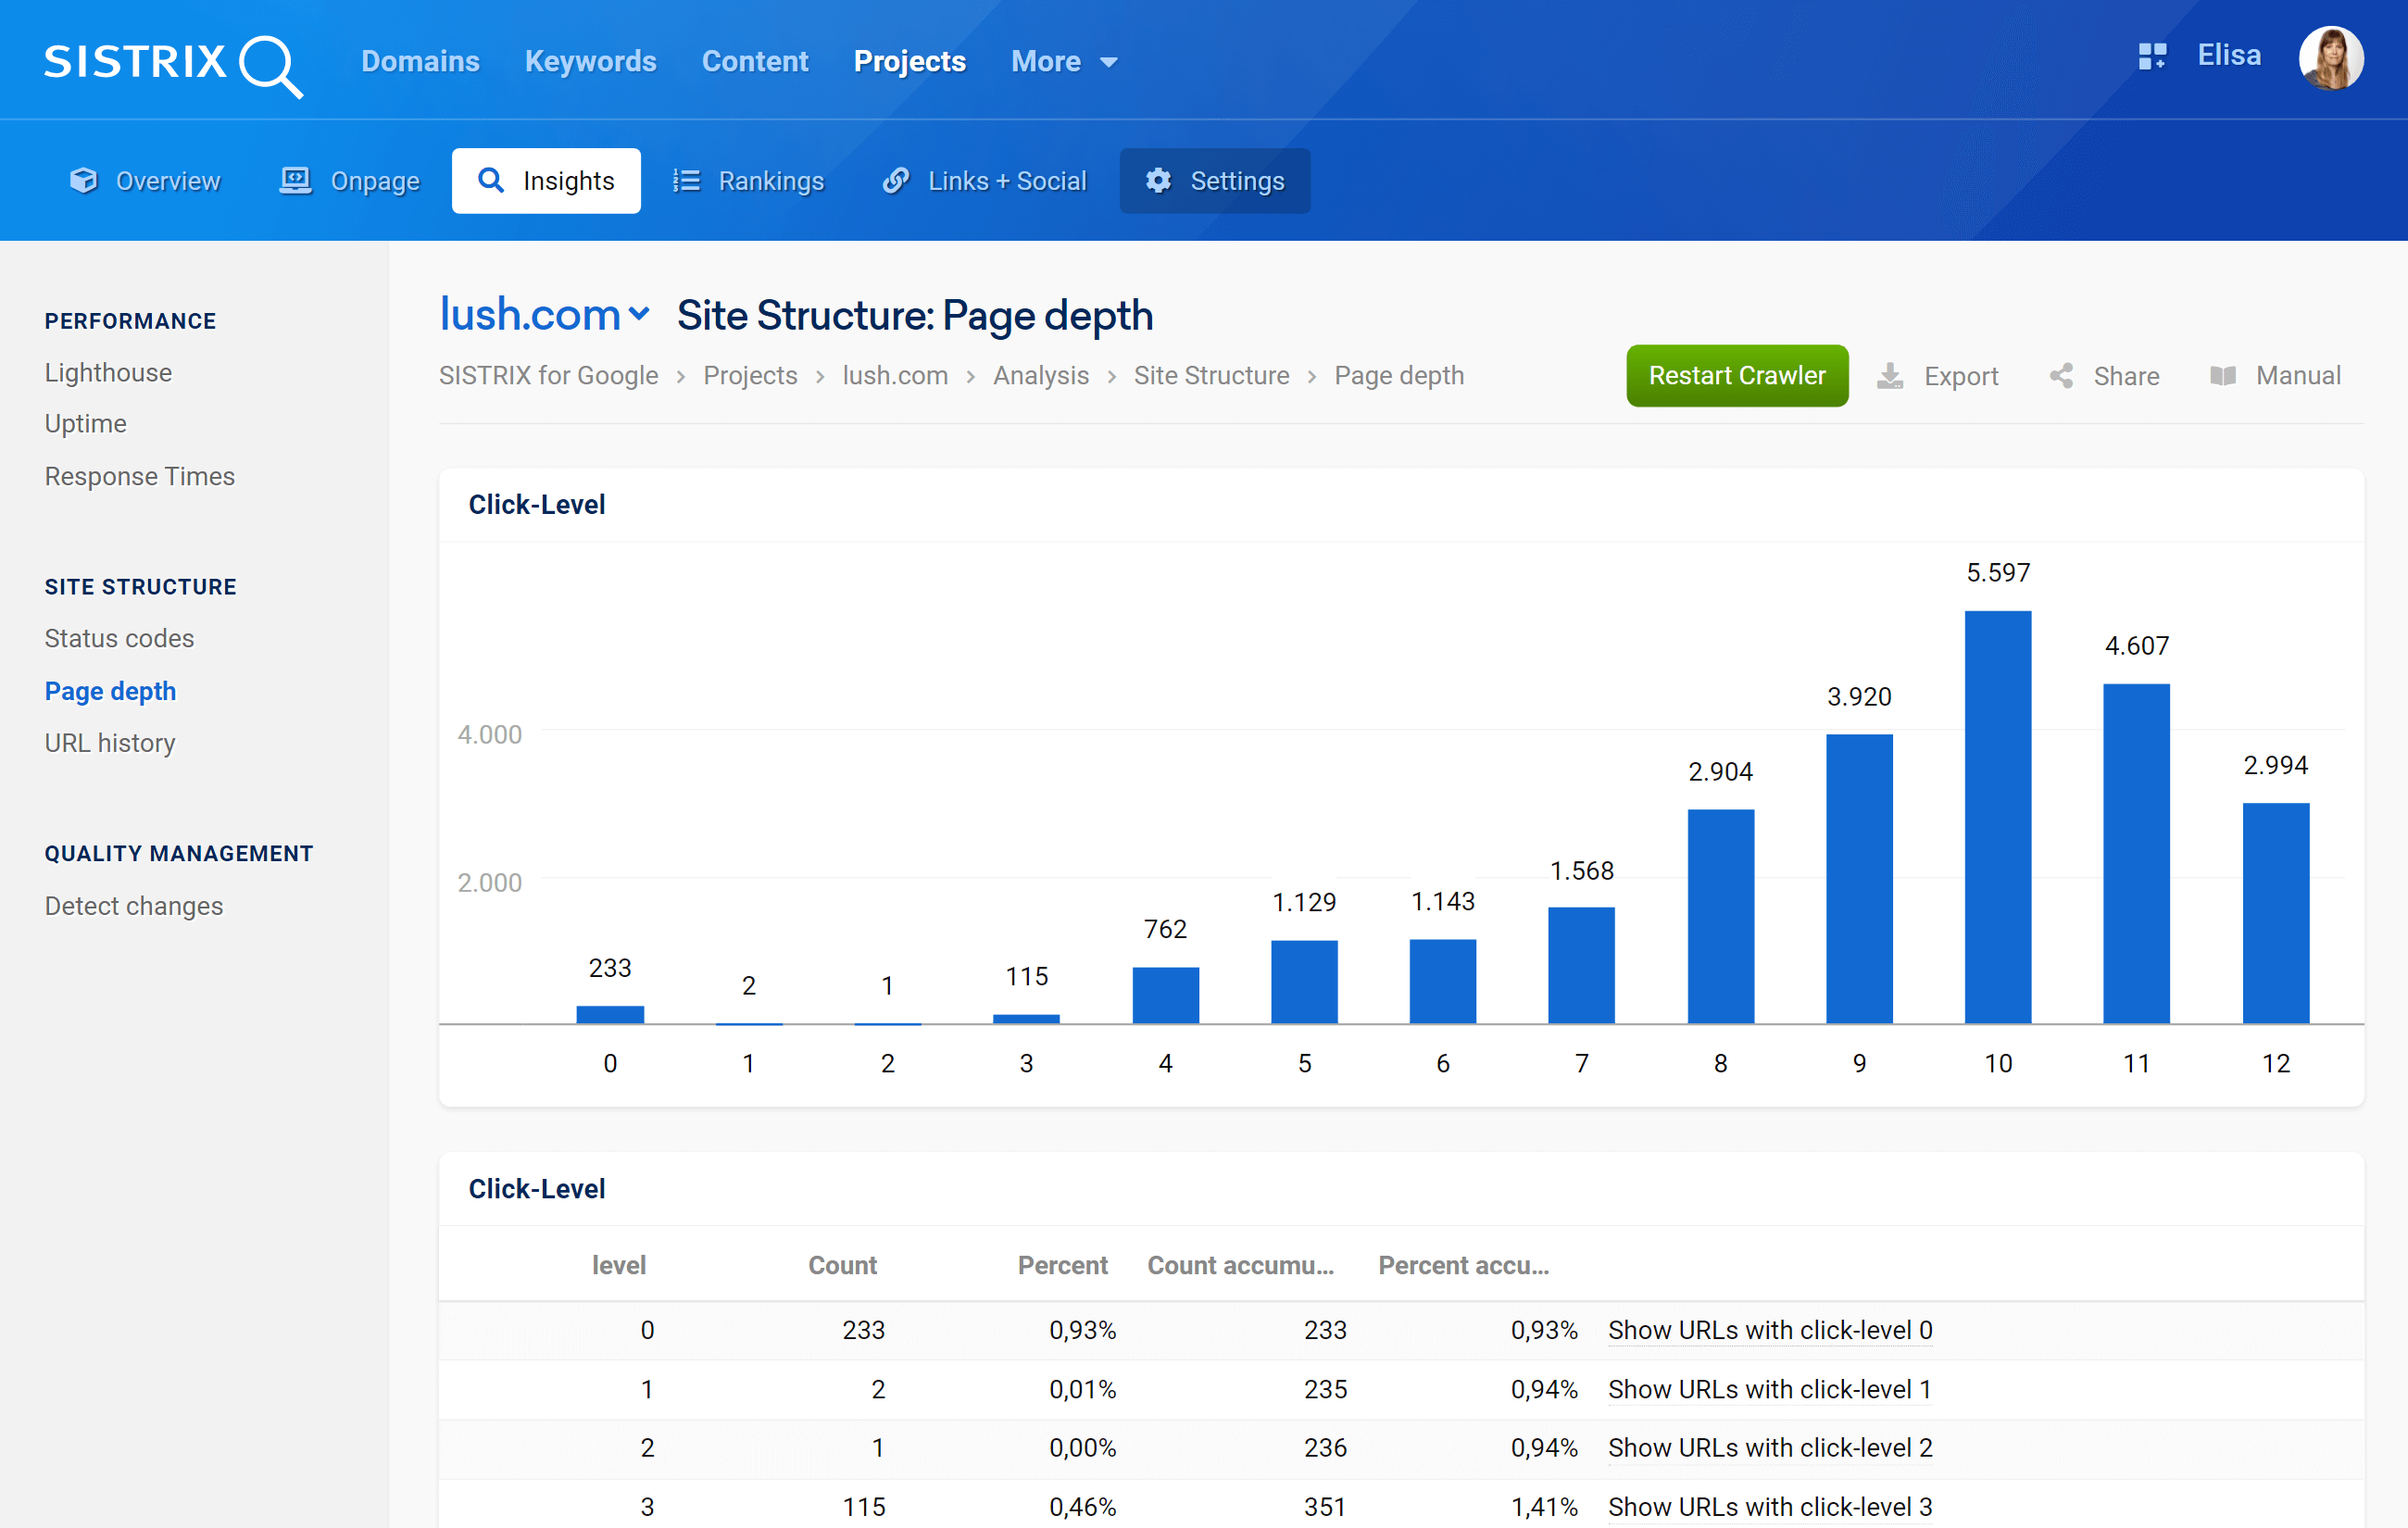Click the level 12 bar with 2.994

point(2275,913)
